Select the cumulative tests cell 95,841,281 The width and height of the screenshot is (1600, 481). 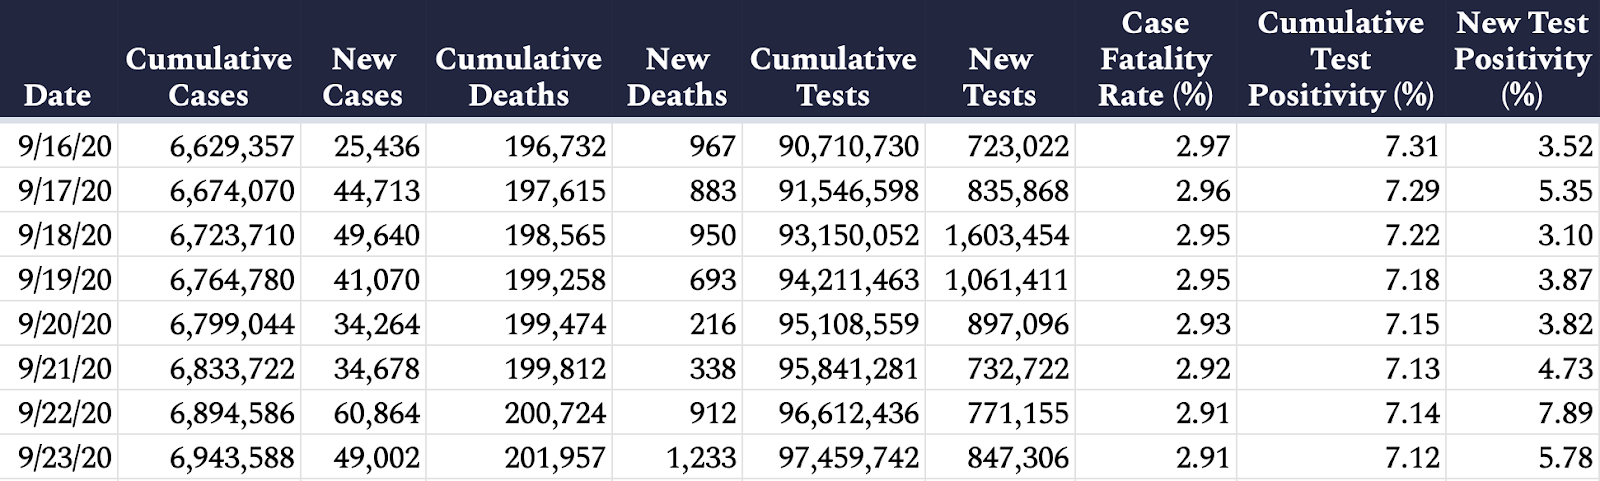point(848,368)
